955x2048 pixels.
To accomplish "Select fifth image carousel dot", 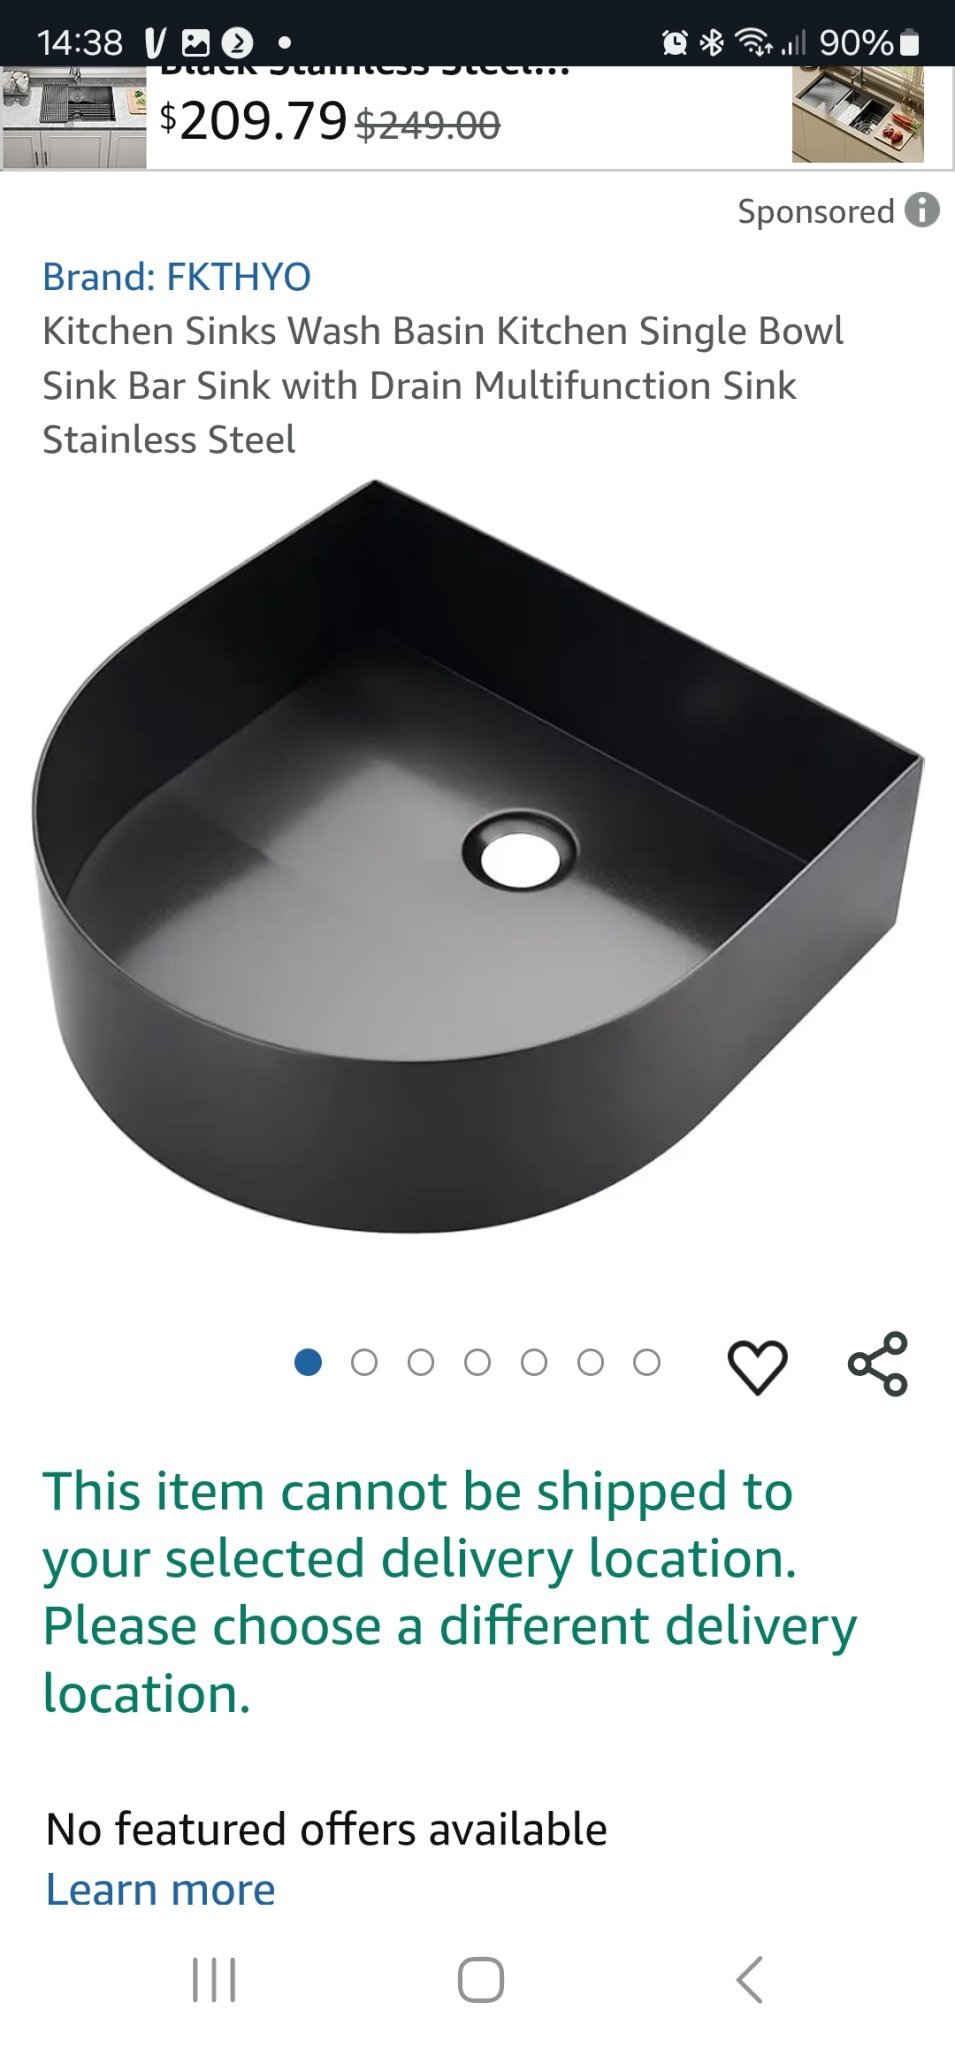I will click(534, 1362).
